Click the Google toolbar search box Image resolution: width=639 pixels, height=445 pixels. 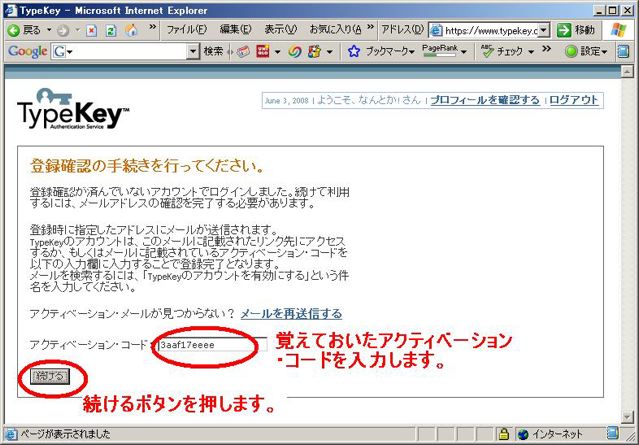click(126, 52)
